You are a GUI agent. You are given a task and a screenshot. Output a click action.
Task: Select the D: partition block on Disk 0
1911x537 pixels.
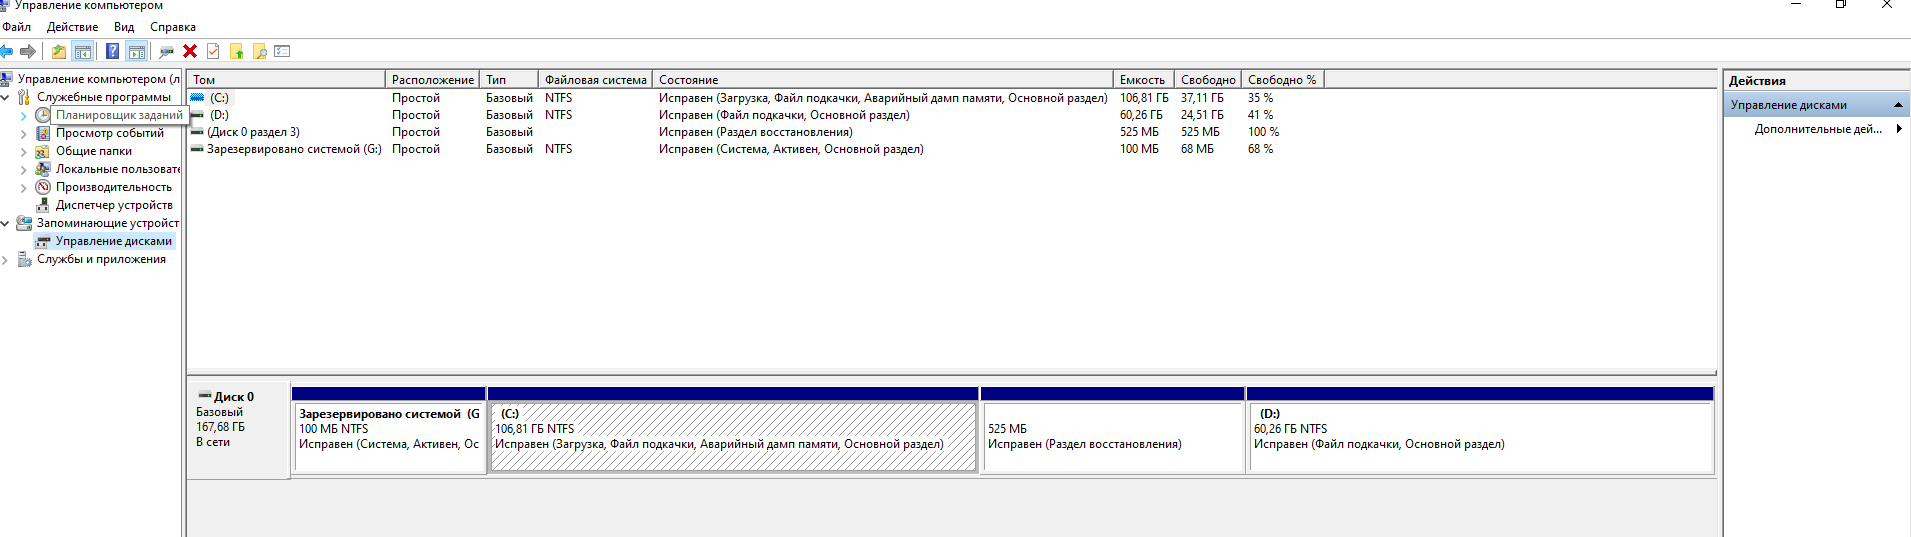click(1479, 437)
